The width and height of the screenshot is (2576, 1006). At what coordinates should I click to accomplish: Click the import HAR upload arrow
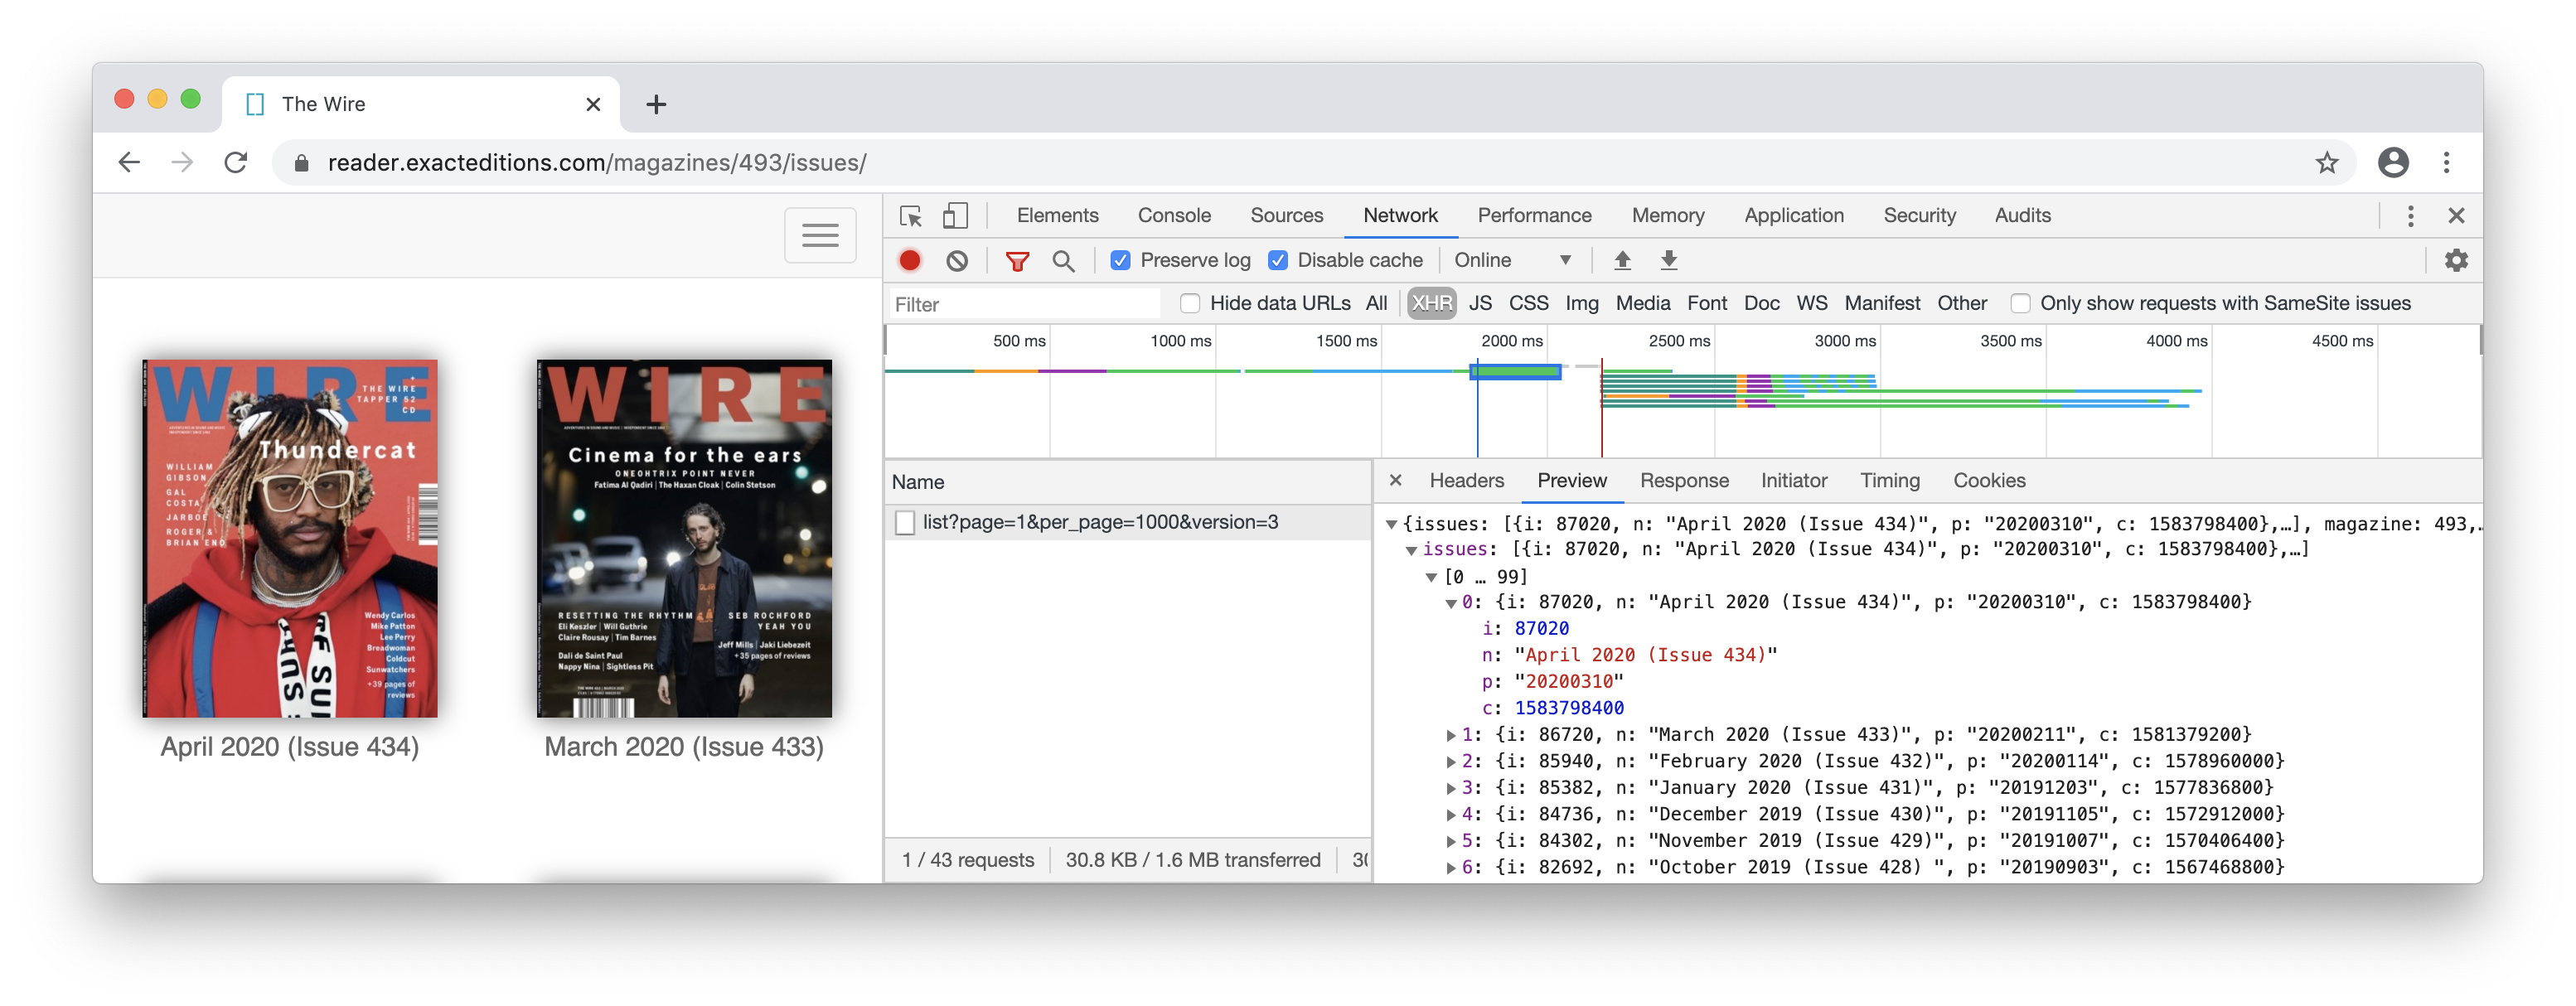pyautogui.click(x=1622, y=261)
